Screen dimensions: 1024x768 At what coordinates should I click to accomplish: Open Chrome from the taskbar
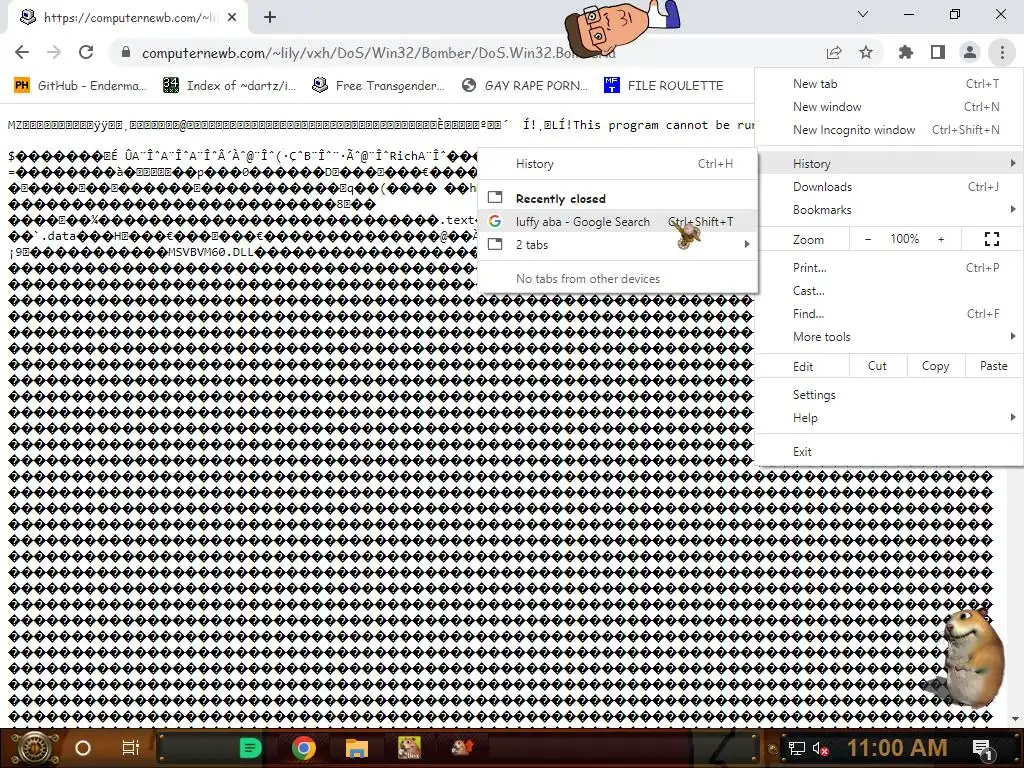[x=304, y=748]
